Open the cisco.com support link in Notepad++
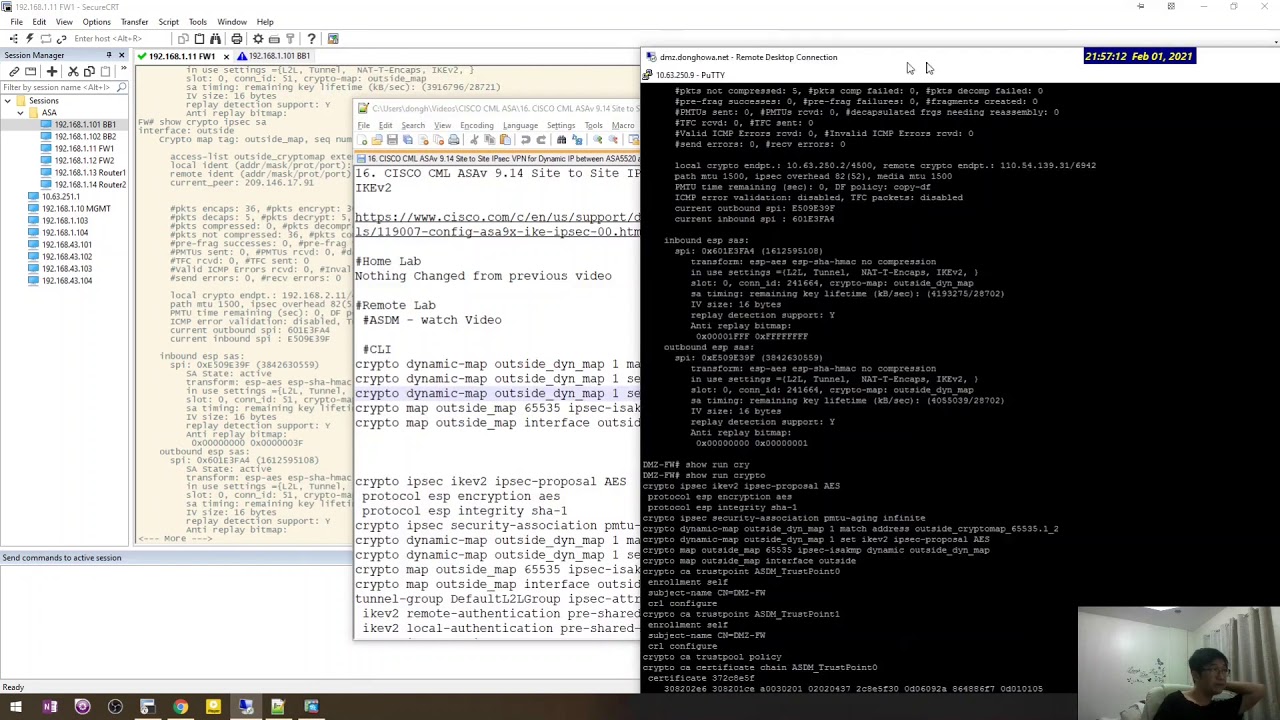The image size is (1280, 720). pos(497,225)
